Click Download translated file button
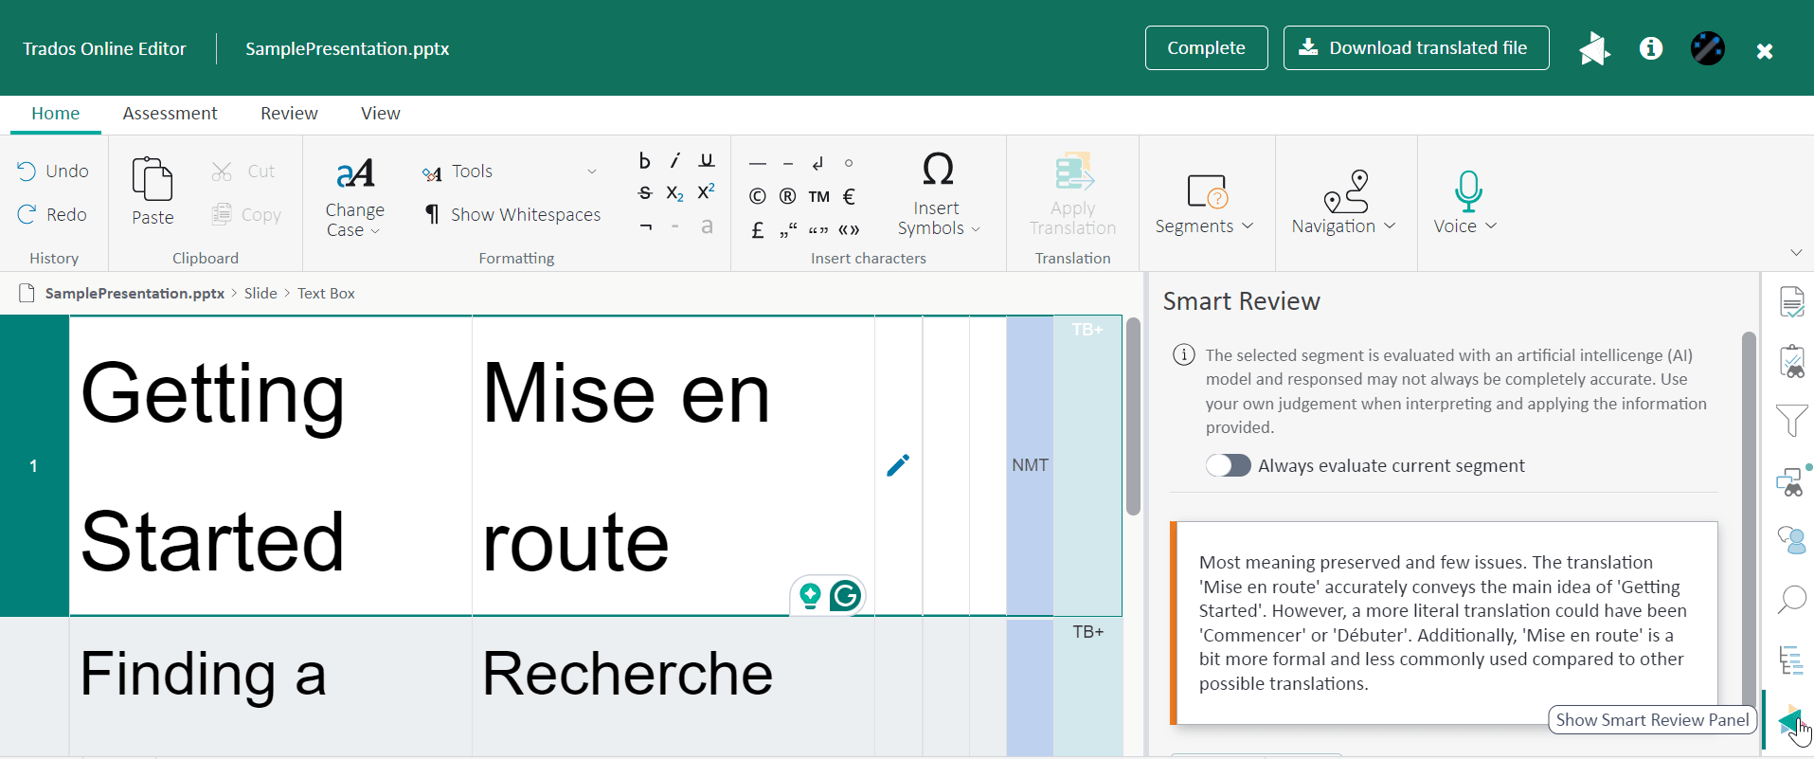 [x=1415, y=48]
